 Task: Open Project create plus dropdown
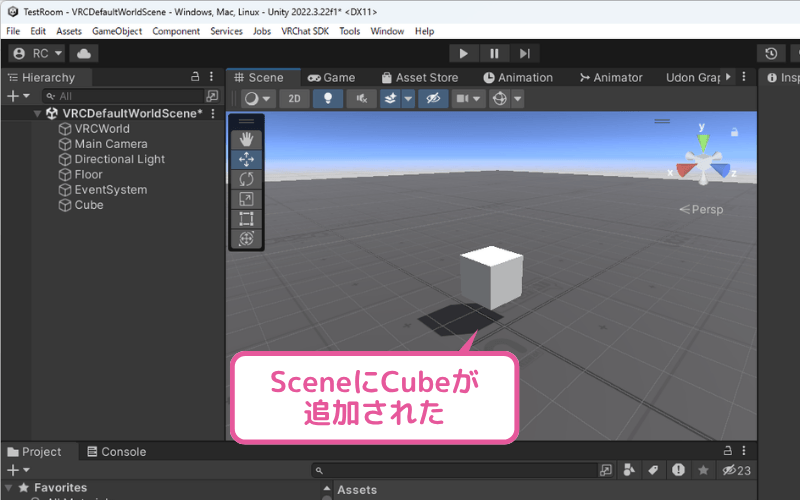click(x=18, y=470)
